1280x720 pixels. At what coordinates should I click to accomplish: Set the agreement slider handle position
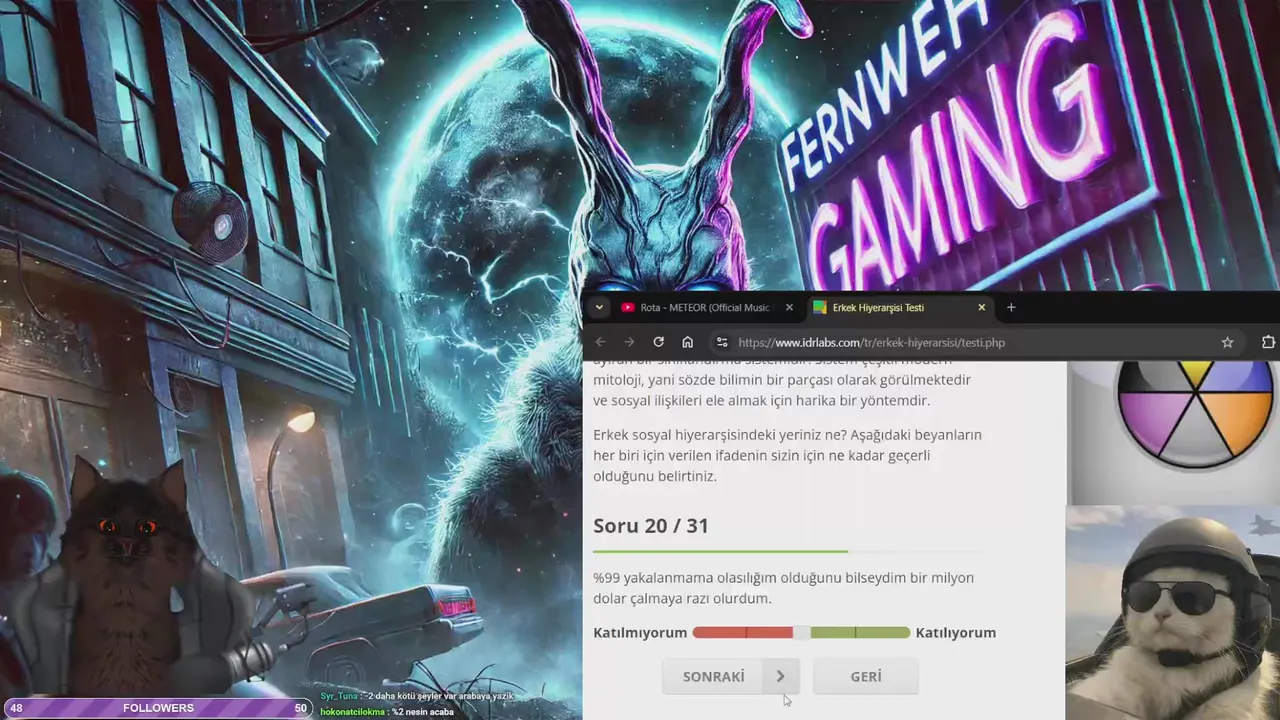[801, 632]
